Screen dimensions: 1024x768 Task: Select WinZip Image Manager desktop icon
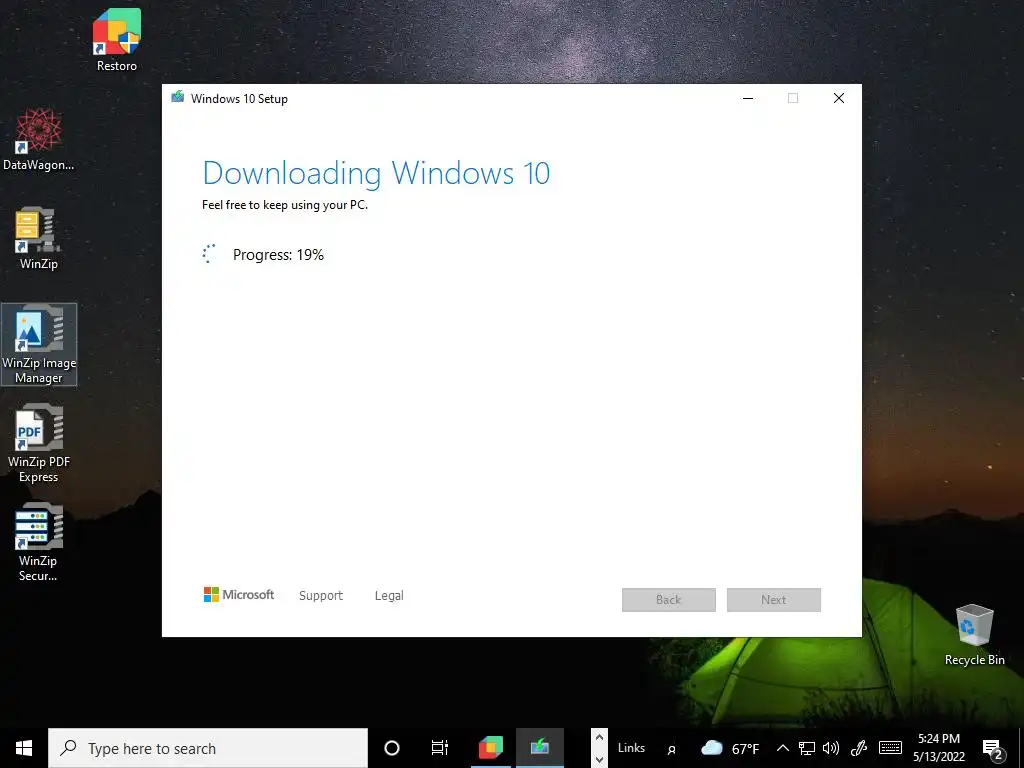(x=39, y=344)
